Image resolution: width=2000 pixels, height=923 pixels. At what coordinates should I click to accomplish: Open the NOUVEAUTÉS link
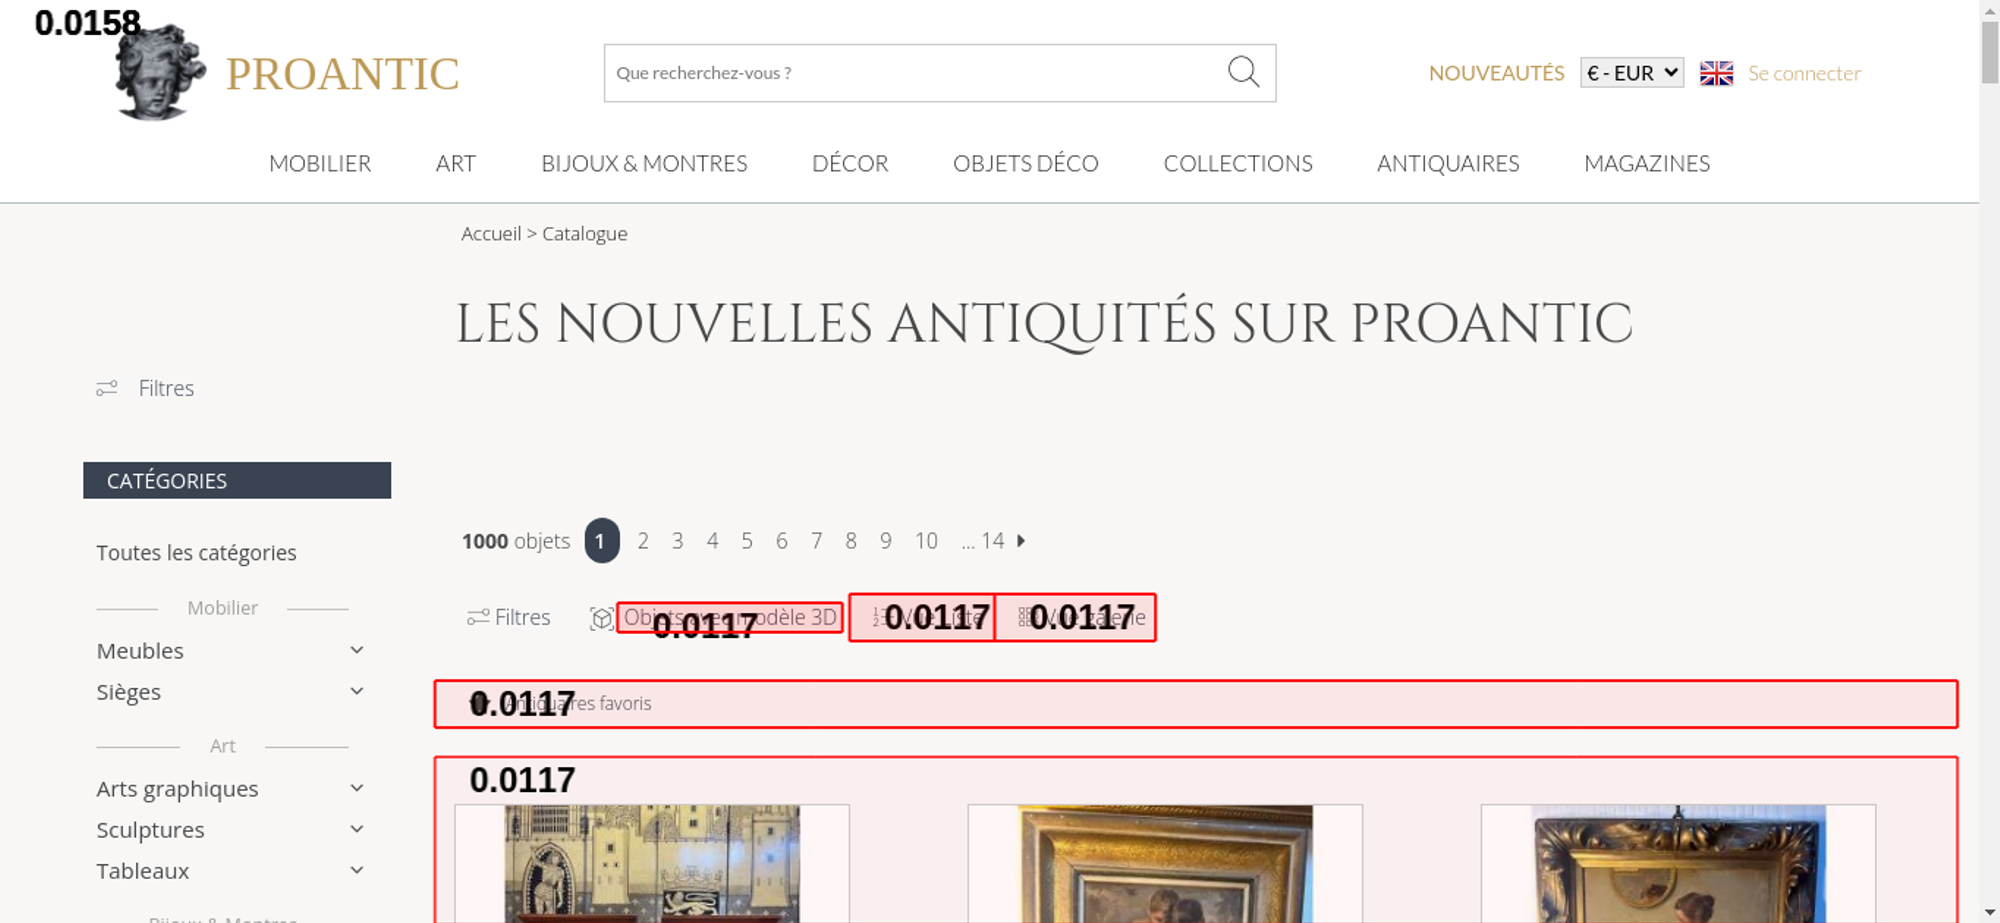(x=1496, y=73)
